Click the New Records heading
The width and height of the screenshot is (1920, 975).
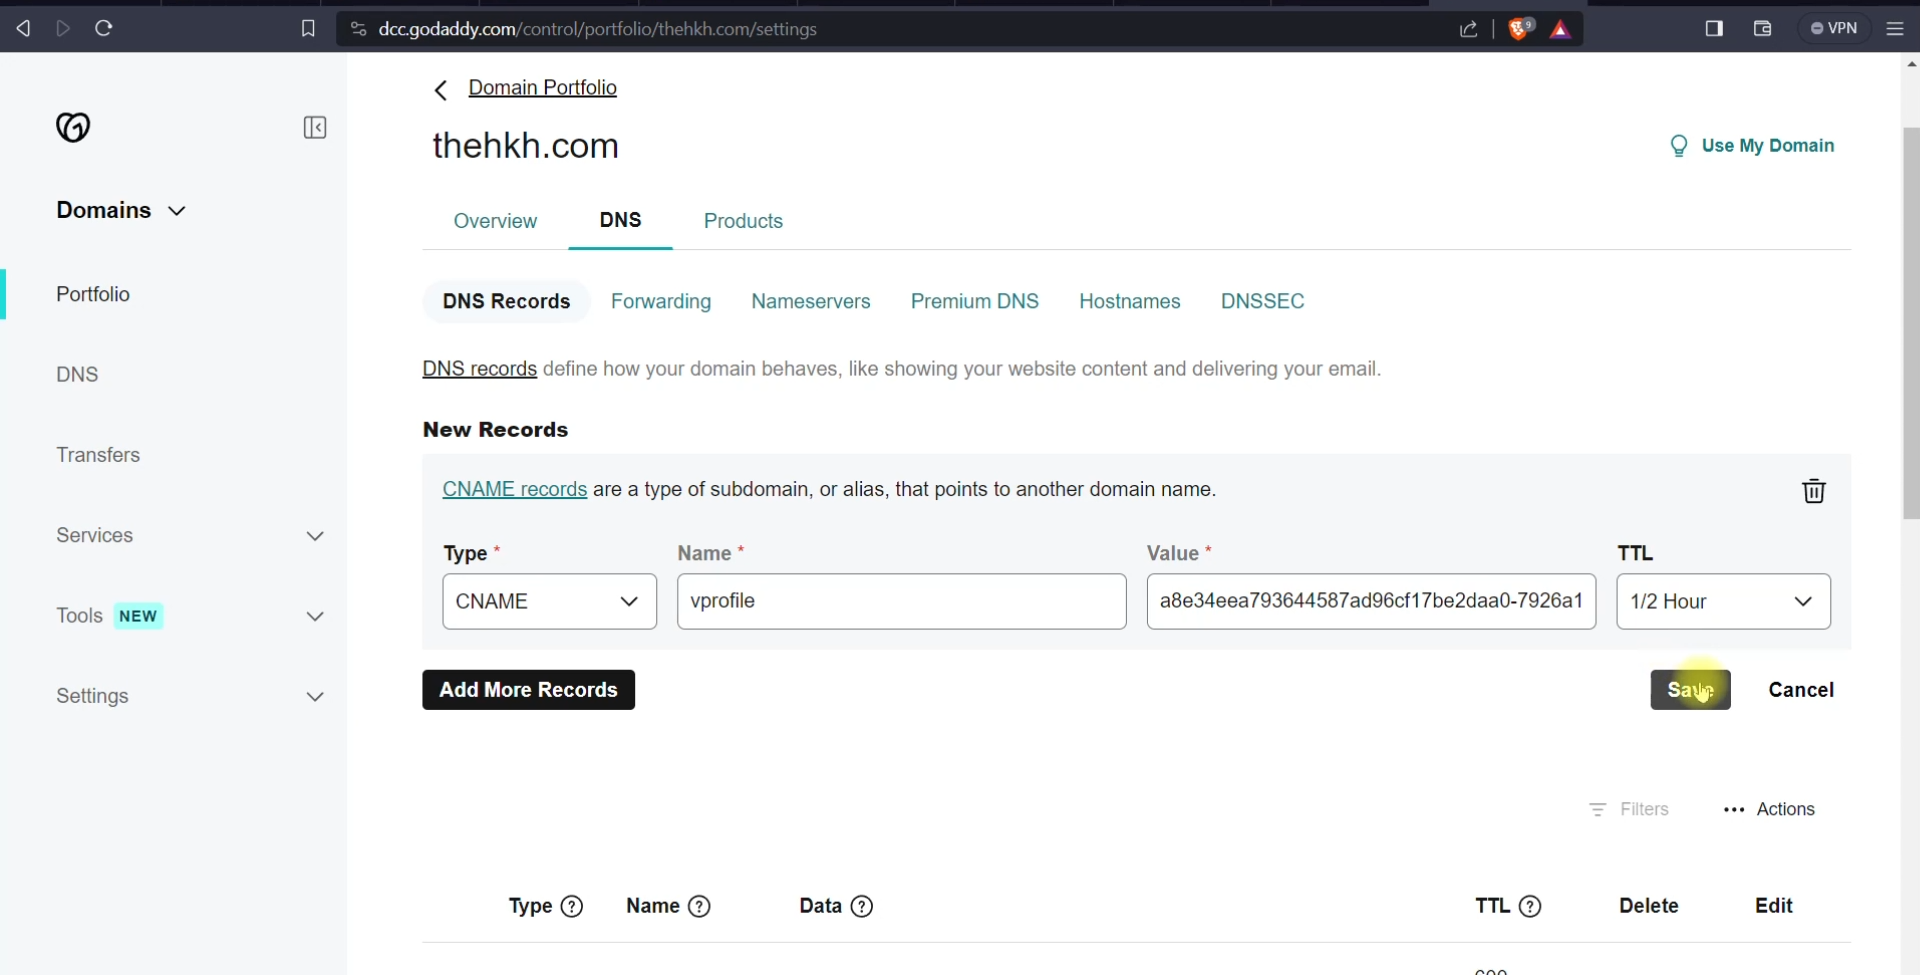coord(495,430)
